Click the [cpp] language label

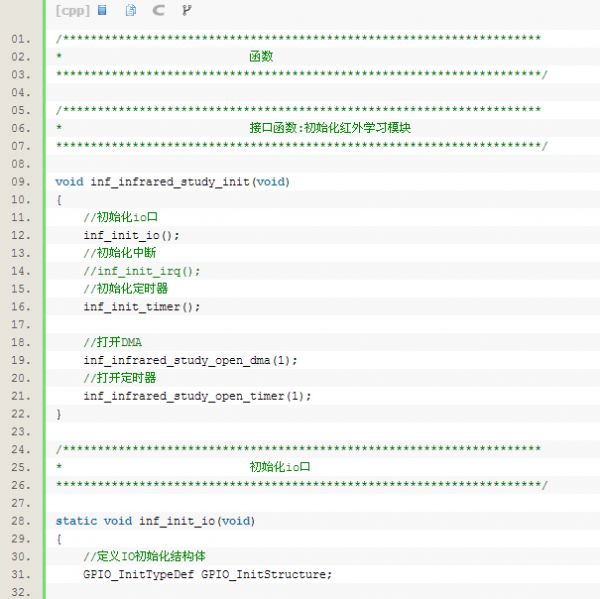[73, 11]
